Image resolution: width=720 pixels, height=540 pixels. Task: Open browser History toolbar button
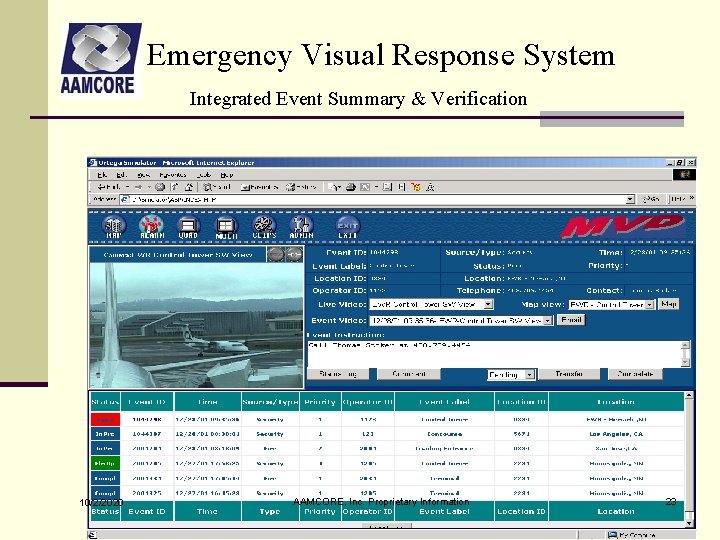(301, 187)
